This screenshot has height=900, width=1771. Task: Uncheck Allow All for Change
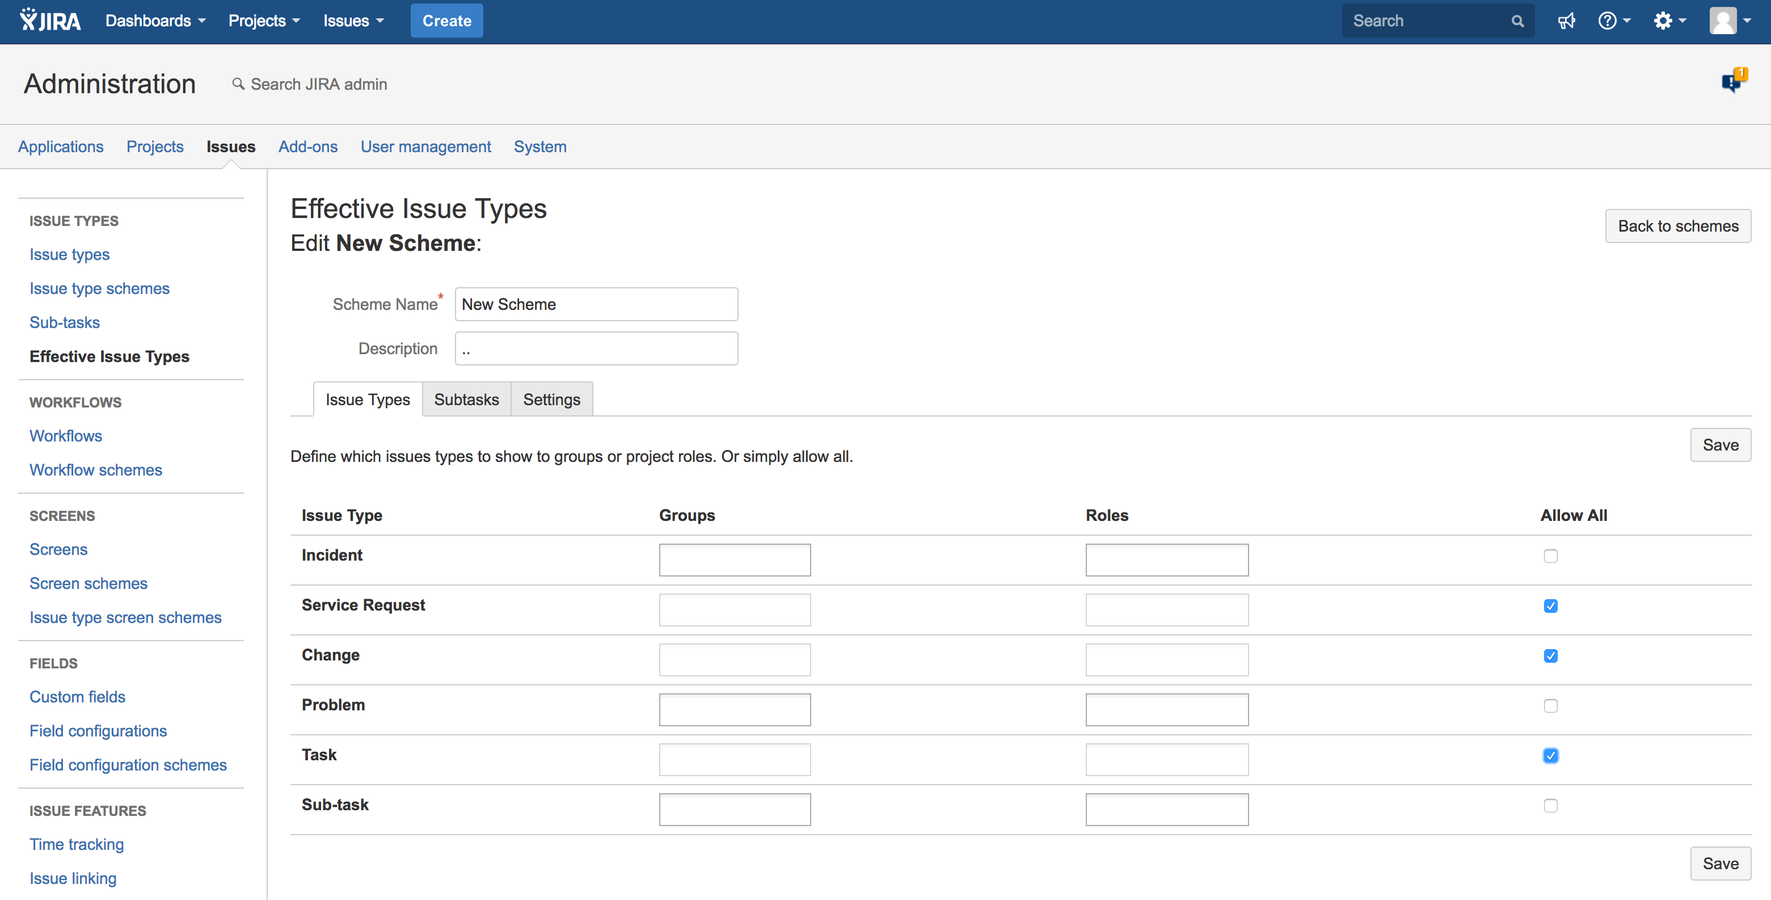pyautogui.click(x=1550, y=656)
